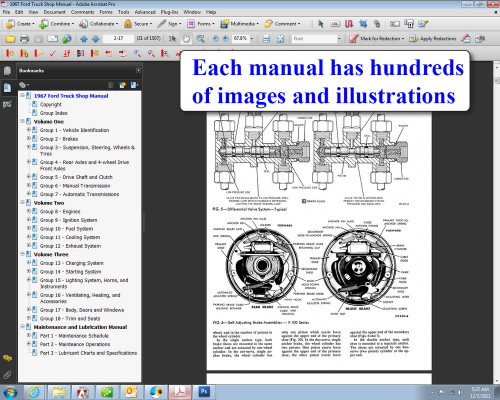Image resolution: width=500 pixels, height=400 pixels.
Task: Pick the Marquee Zoom tool
Action: 200,39
